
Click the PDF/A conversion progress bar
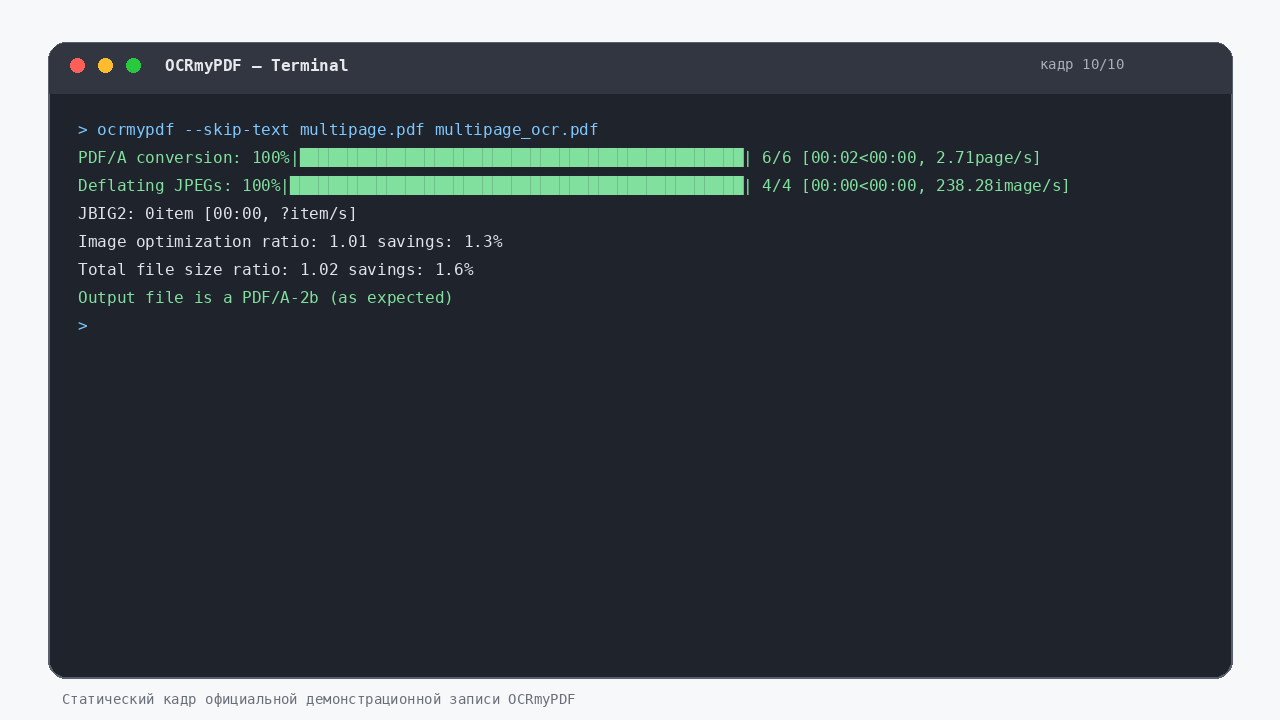click(522, 158)
